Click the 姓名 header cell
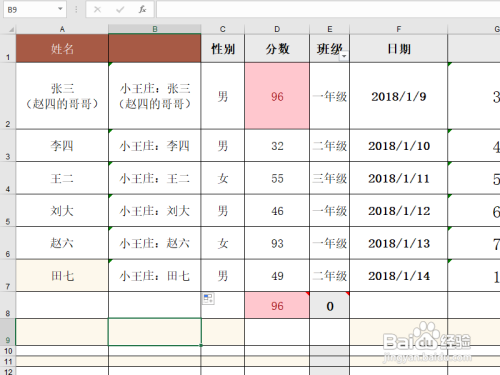The height and width of the screenshot is (375, 500). click(x=62, y=48)
